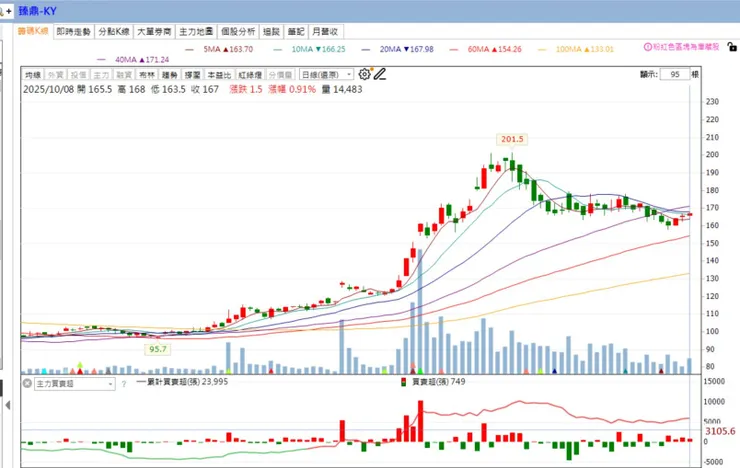Toggle the 投信 overlay button
This screenshot has height=468, width=740.
coord(78,75)
